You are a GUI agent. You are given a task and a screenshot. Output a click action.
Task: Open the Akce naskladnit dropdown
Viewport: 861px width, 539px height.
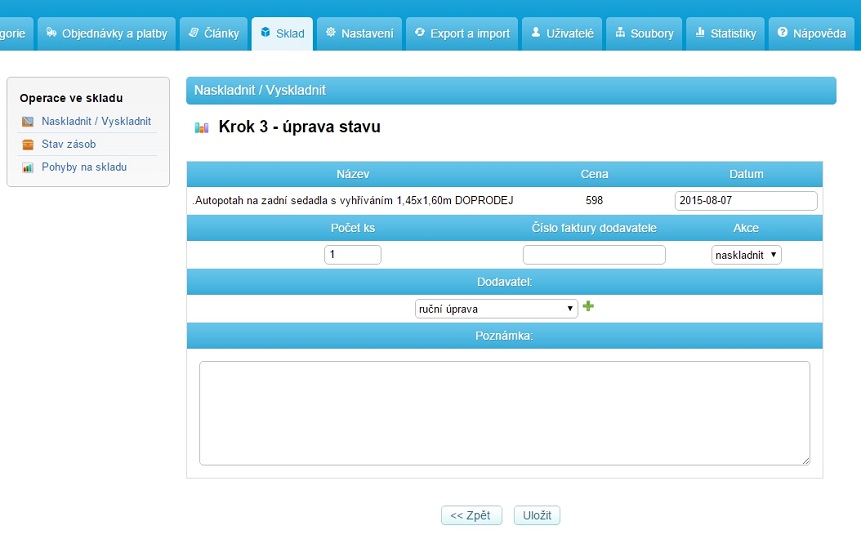(x=746, y=255)
